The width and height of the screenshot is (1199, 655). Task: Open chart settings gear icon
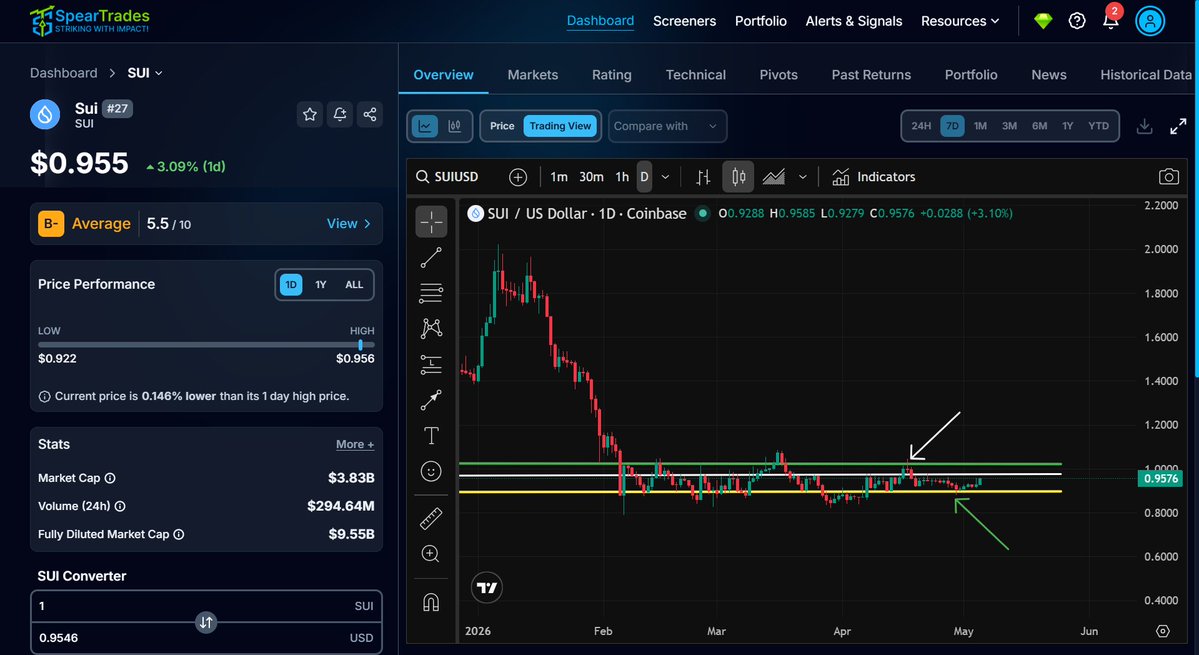(1163, 631)
